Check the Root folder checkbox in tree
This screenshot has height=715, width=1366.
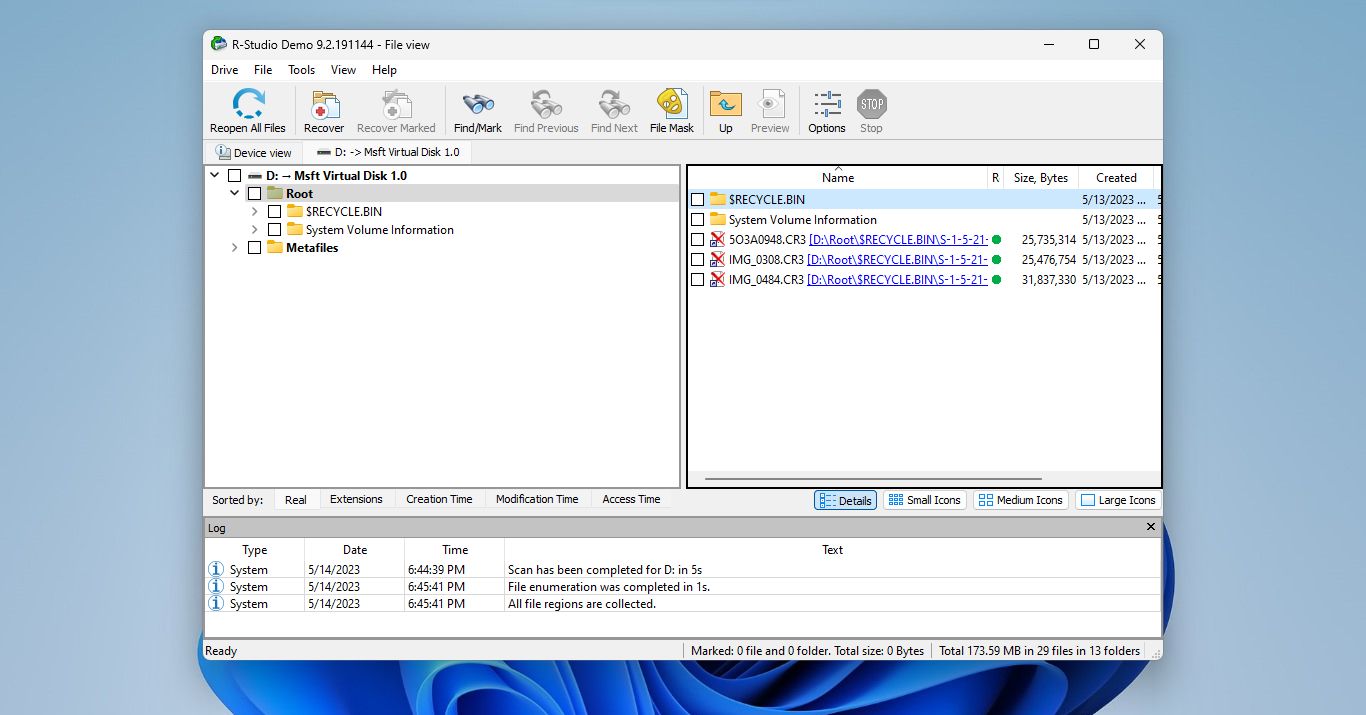point(254,194)
